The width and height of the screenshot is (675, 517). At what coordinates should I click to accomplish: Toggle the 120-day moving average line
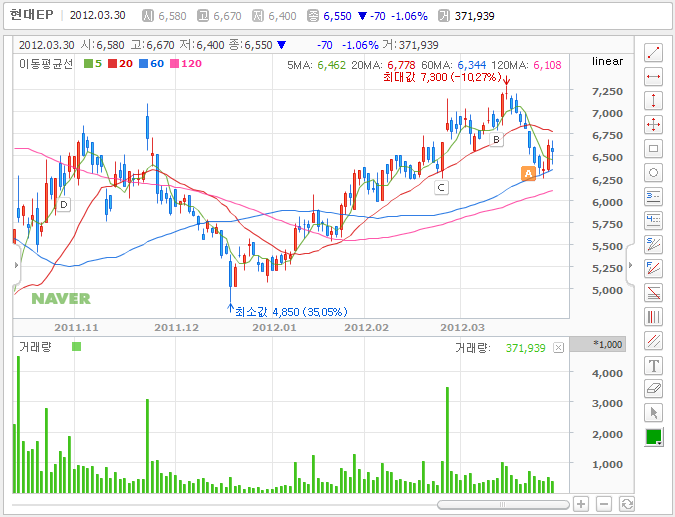[186, 64]
